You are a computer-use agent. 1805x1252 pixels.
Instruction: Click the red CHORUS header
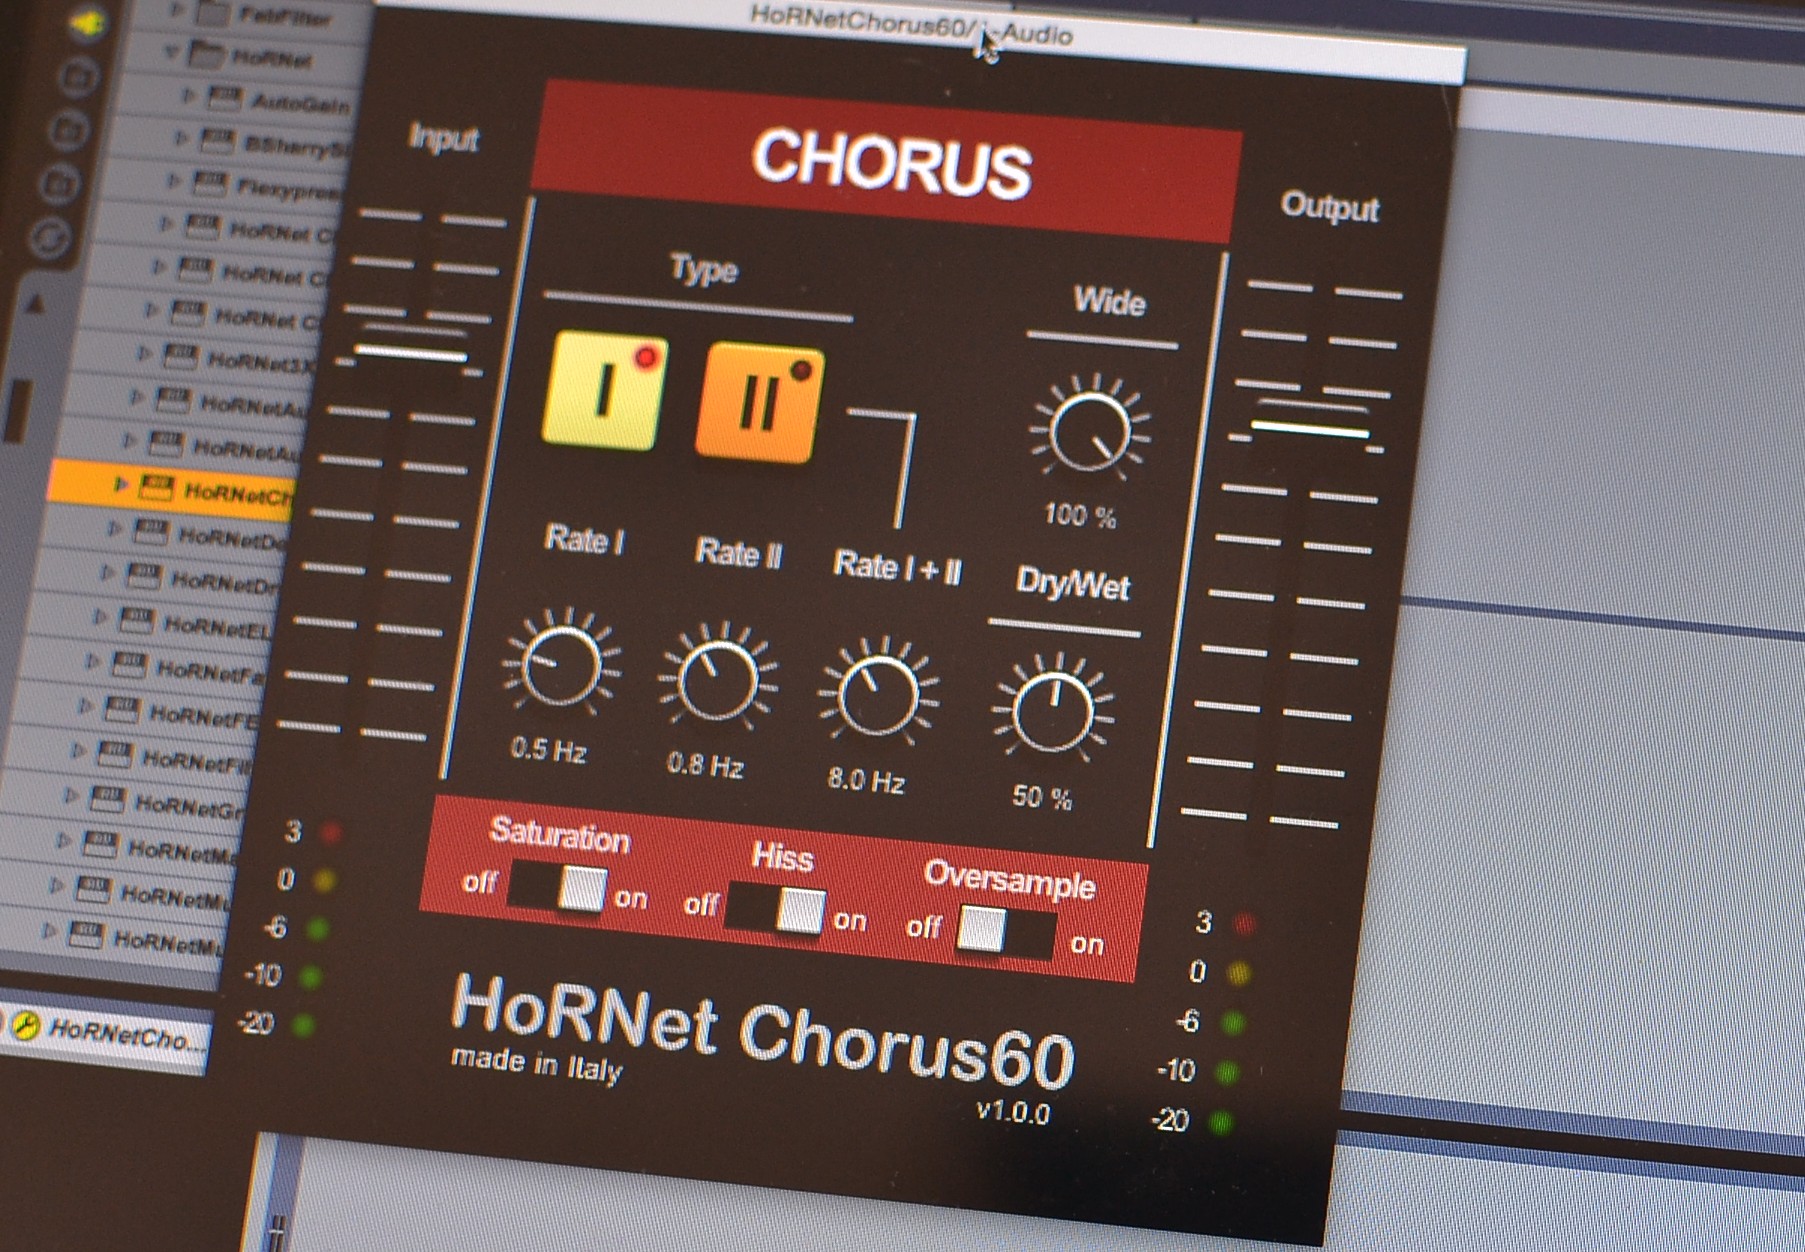(x=886, y=162)
